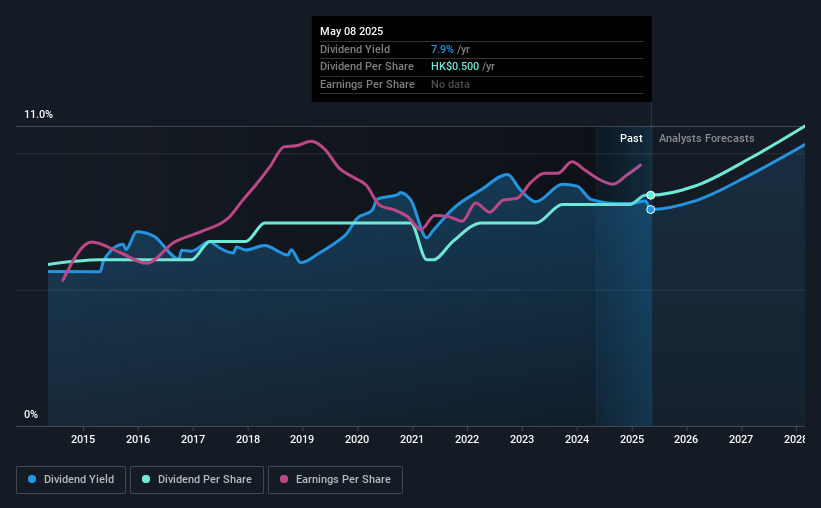Click the 'Dividend Per Share' row label in tooltip

point(367,67)
